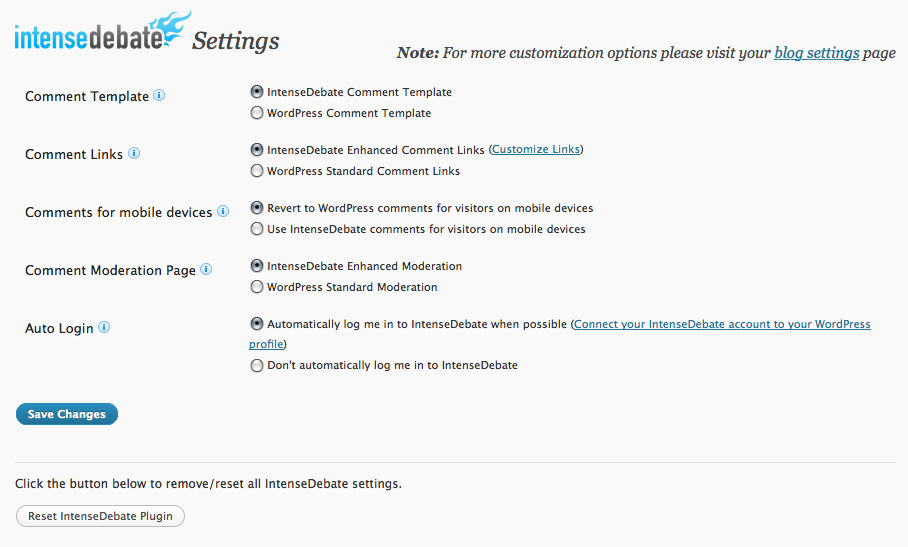Image resolution: width=908 pixels, height=547 pixels.
Task: Show the Auto Login info tooltip icon
Action: [x=104, y=327]
